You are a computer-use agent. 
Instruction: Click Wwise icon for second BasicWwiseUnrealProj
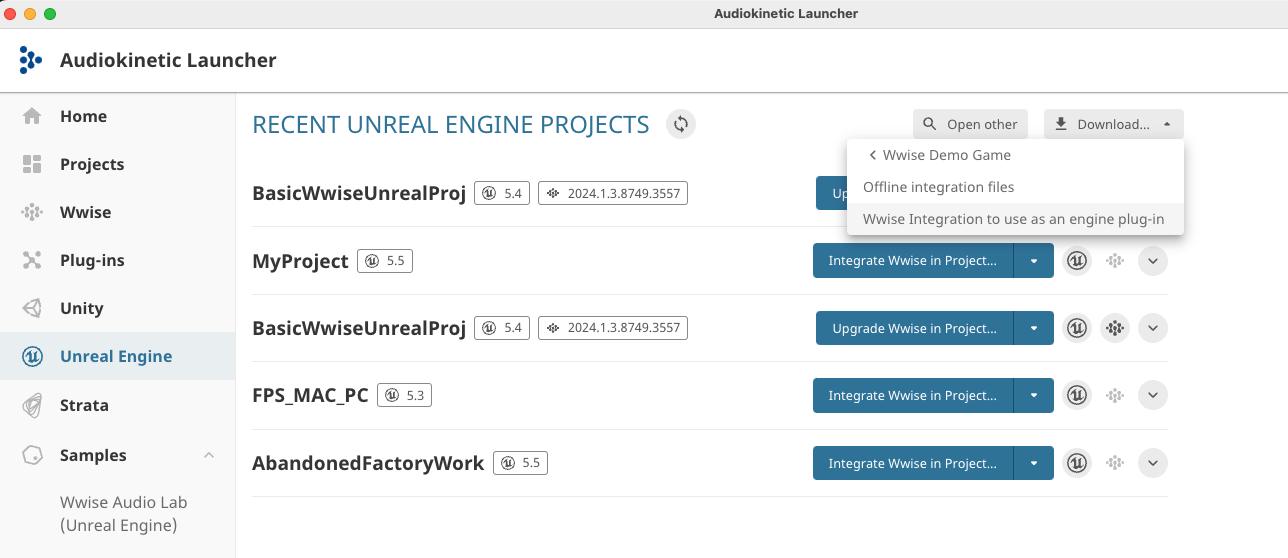[x=1115, y=328]
